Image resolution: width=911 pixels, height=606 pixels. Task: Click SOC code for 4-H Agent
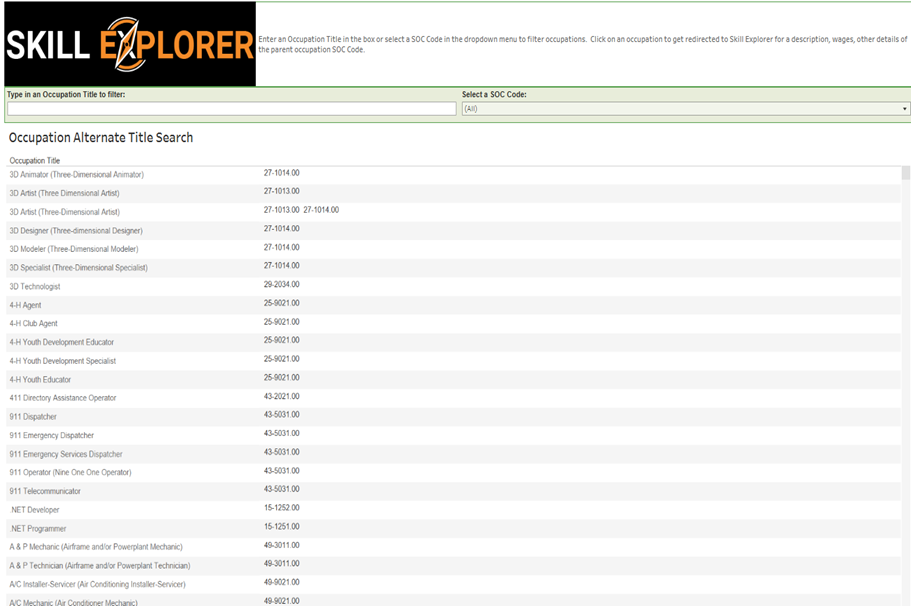point(282,303)
